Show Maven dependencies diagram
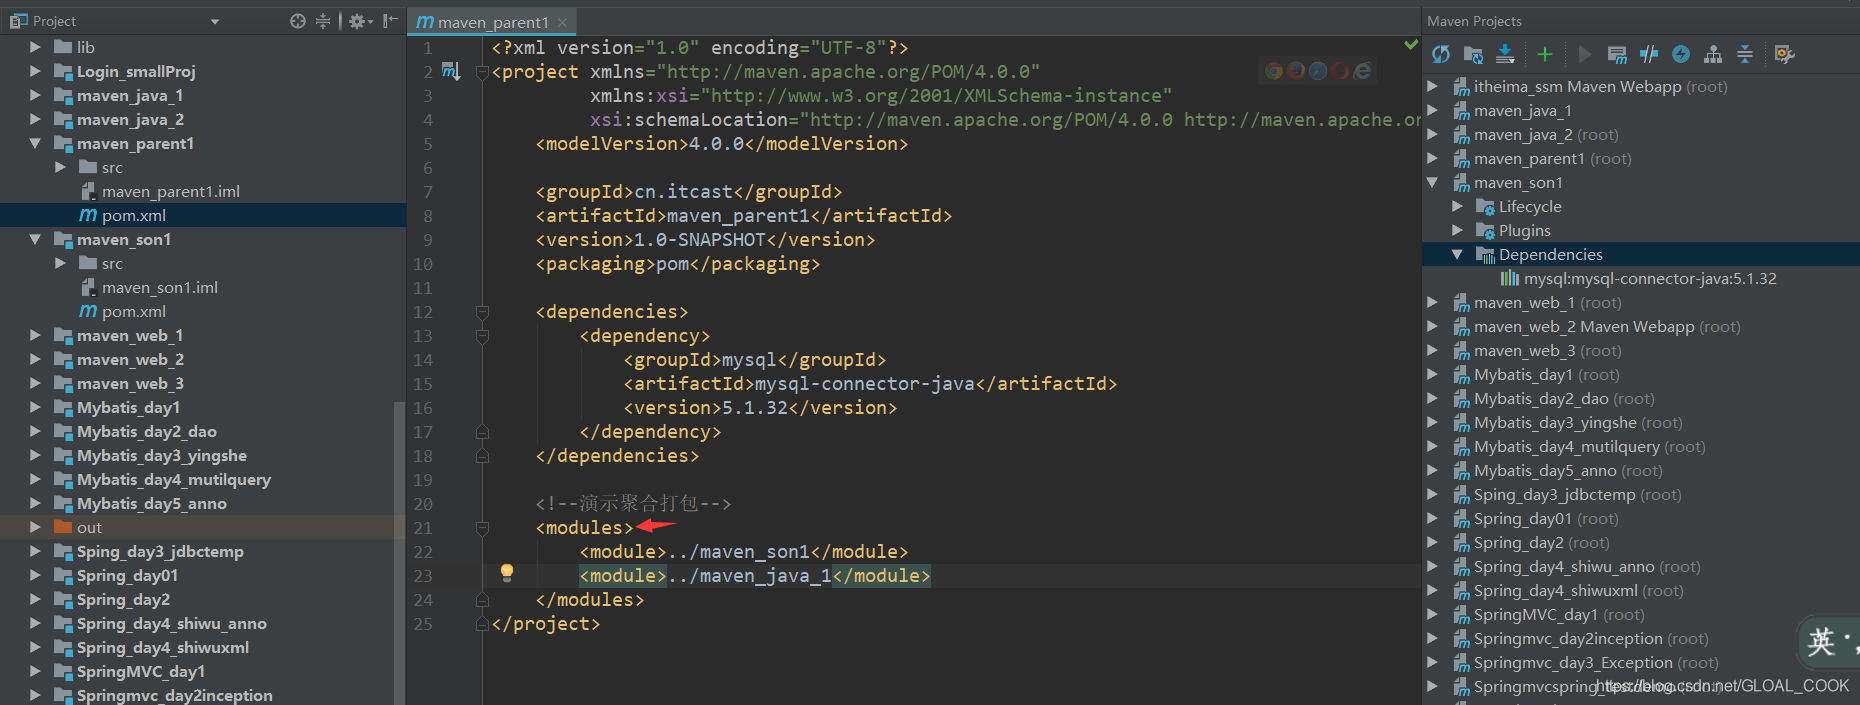 1713,54
